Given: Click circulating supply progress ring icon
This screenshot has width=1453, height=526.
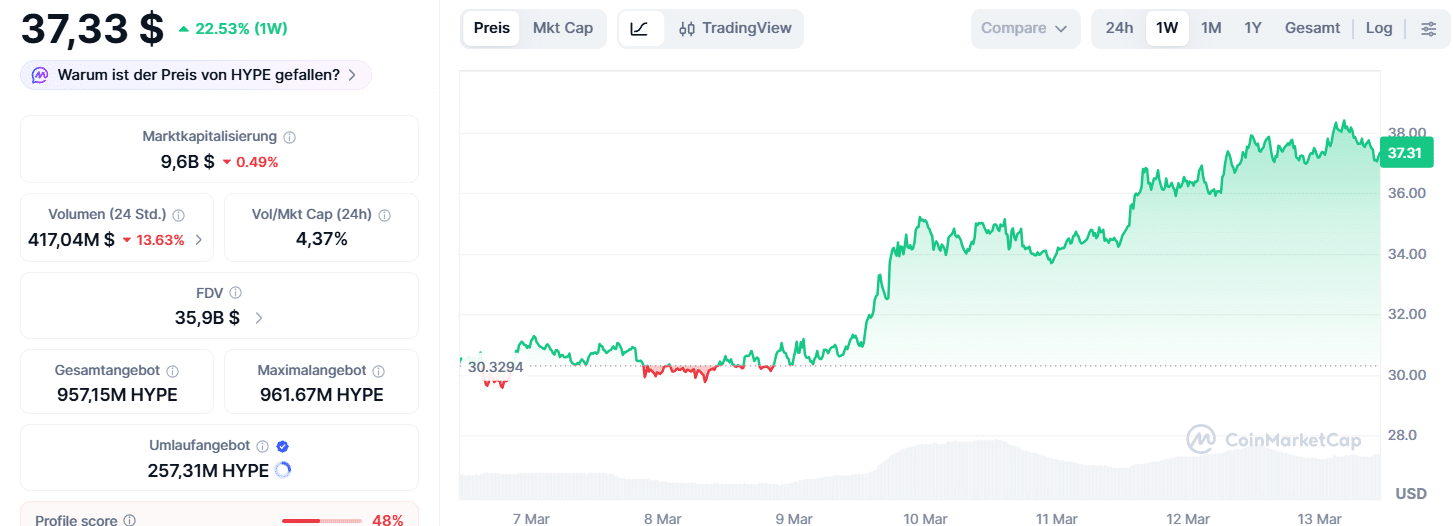Looking at the screenshot, I should [x=282, y=470].
